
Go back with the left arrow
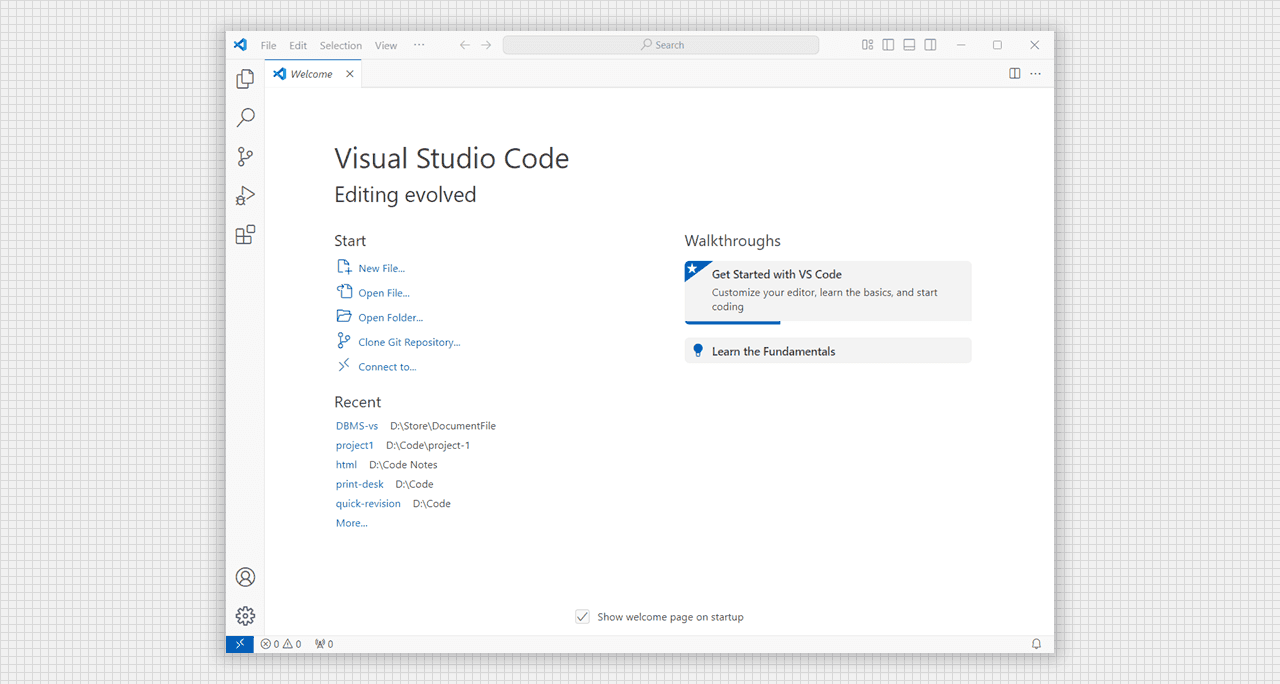pyautogui.click(x=465, y=45)
